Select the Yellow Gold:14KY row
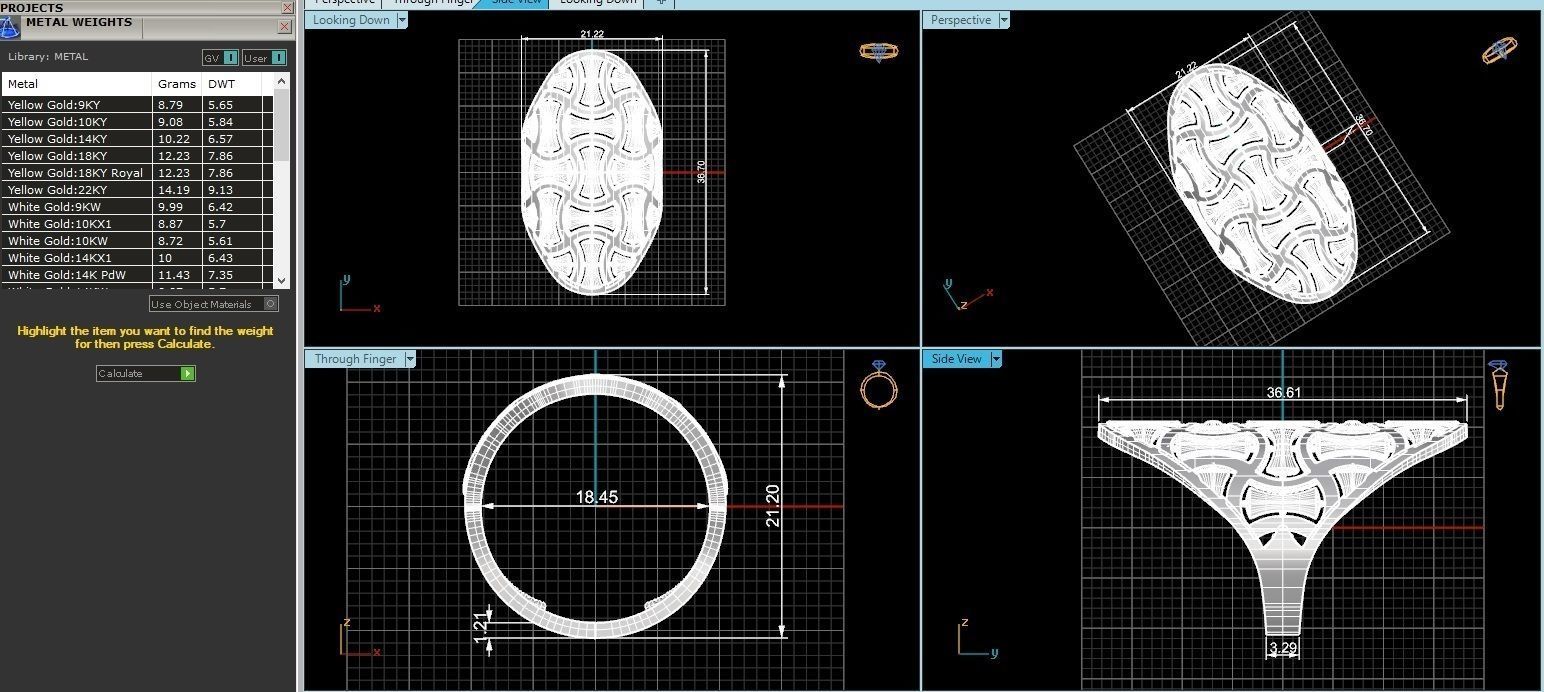This screenshot has width=1544, height=692. pyautogui.click(x=138, y=139)
